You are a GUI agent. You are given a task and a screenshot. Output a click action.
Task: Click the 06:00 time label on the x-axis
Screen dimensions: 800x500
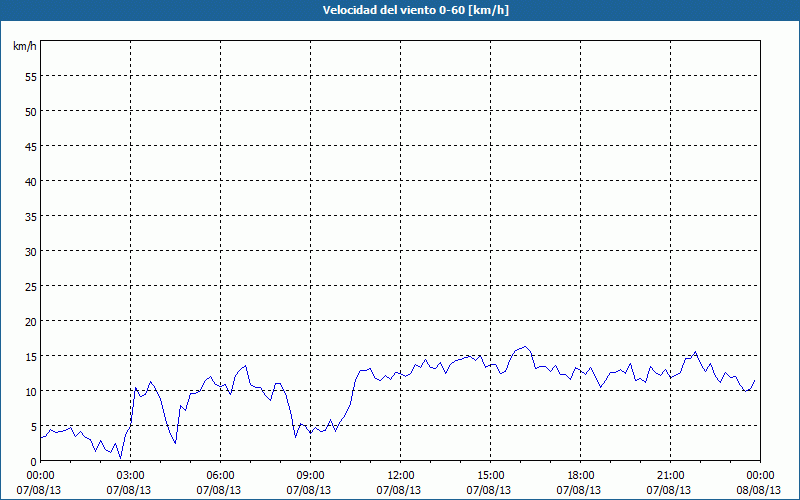click(x=220, y=476)
